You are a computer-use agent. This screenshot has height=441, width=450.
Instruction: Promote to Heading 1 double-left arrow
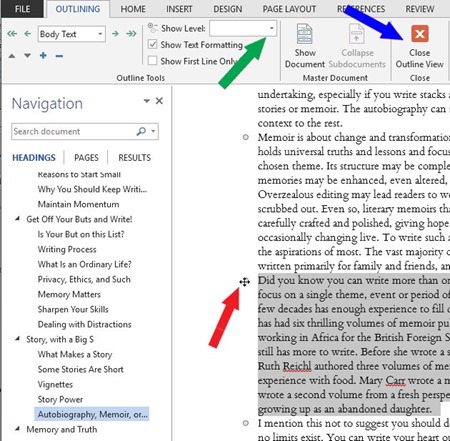pyautogui.click(x=12, y=34)
